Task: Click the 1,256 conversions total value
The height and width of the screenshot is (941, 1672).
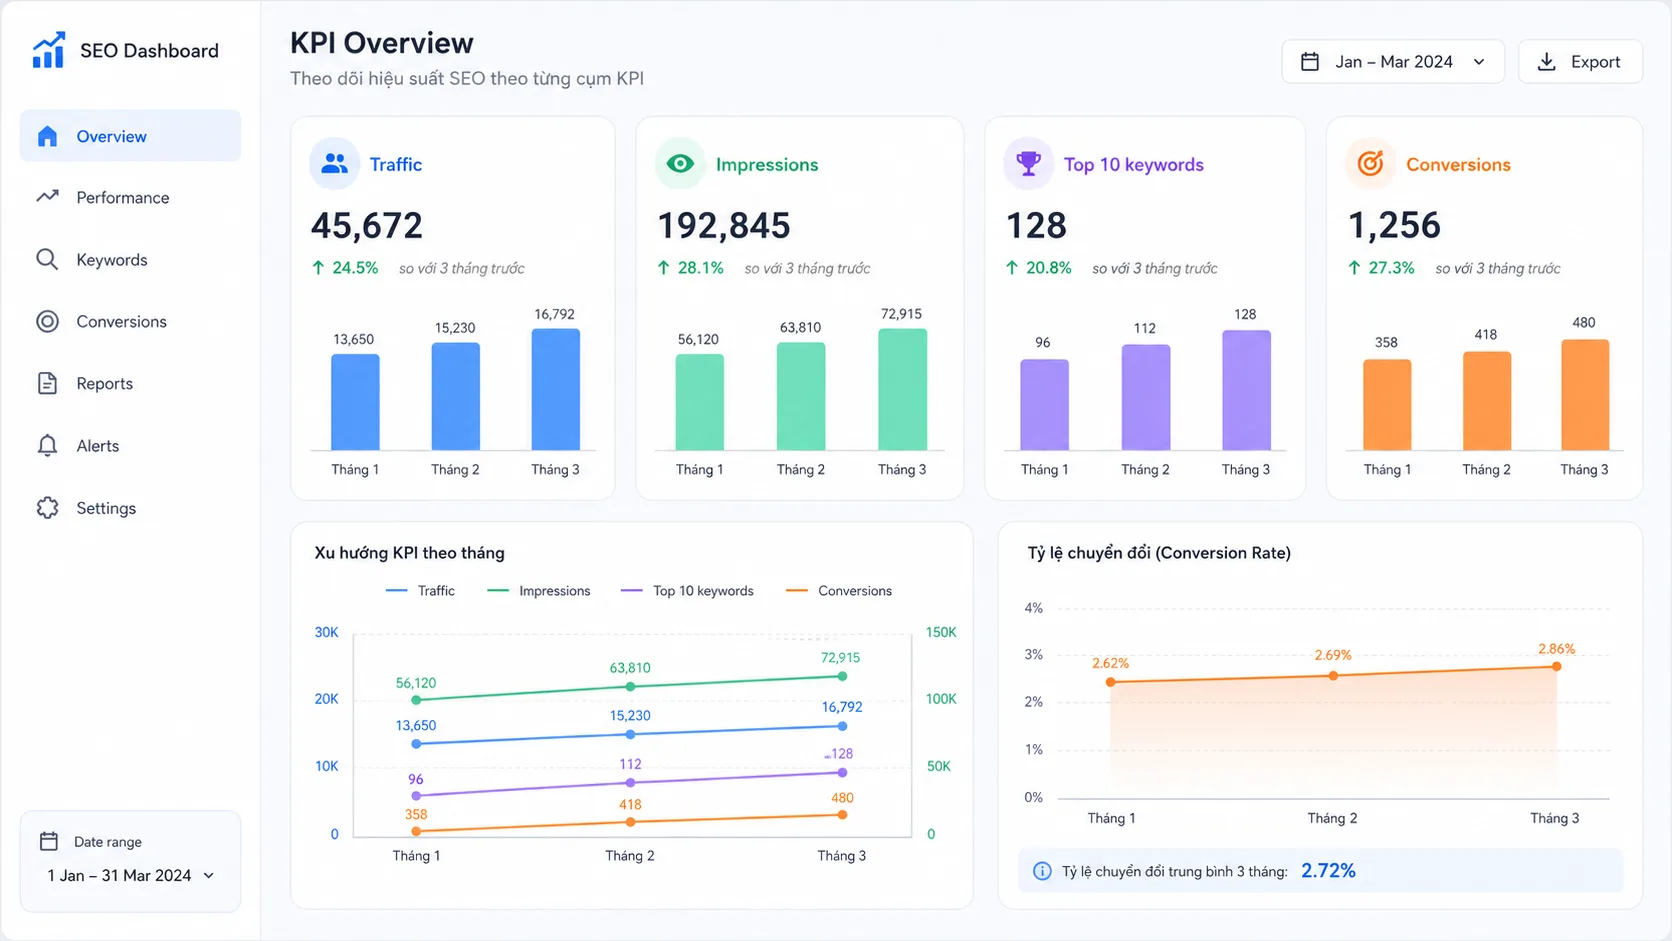Action: (1394, 225)
